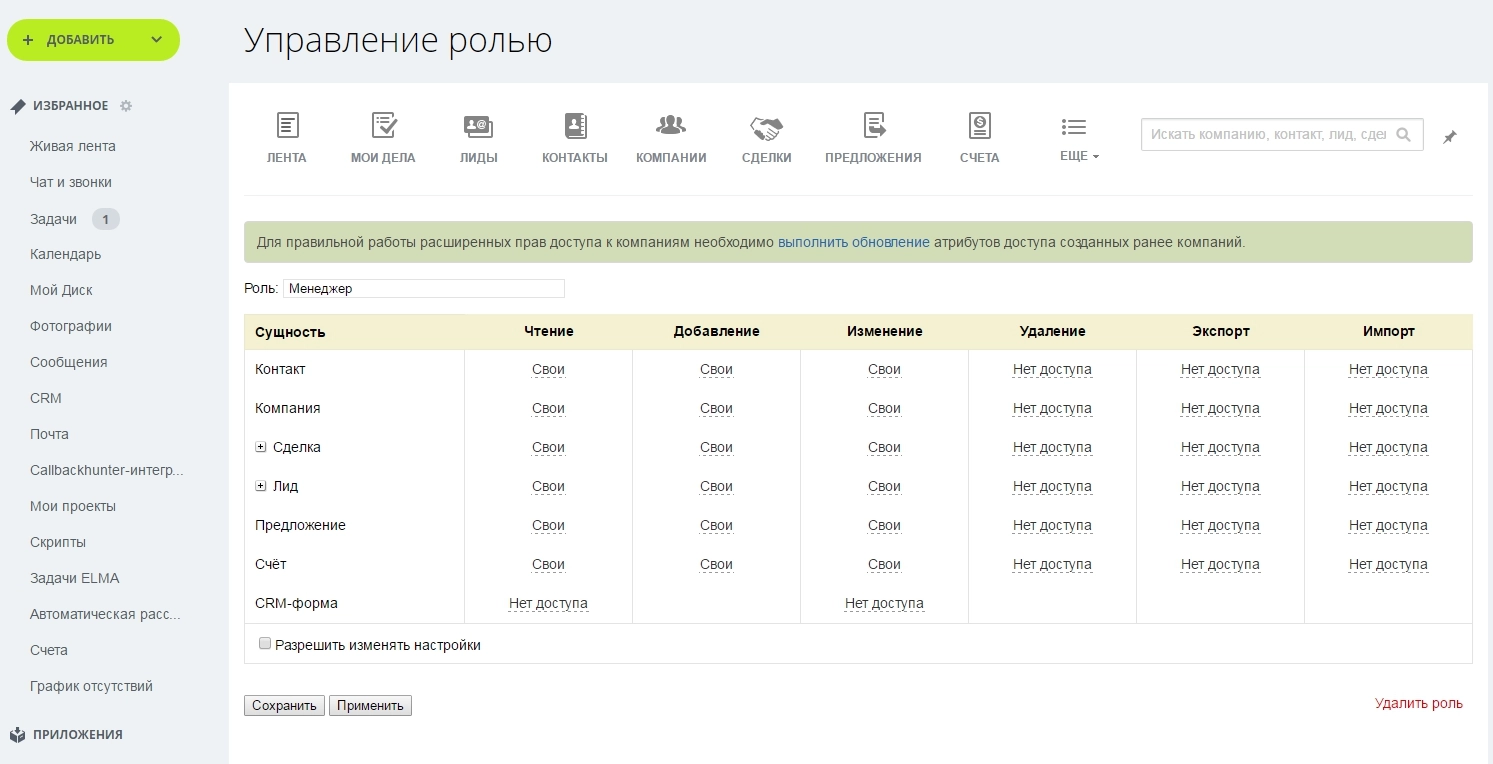Select the Сделки handshake icon

[766, 128]
